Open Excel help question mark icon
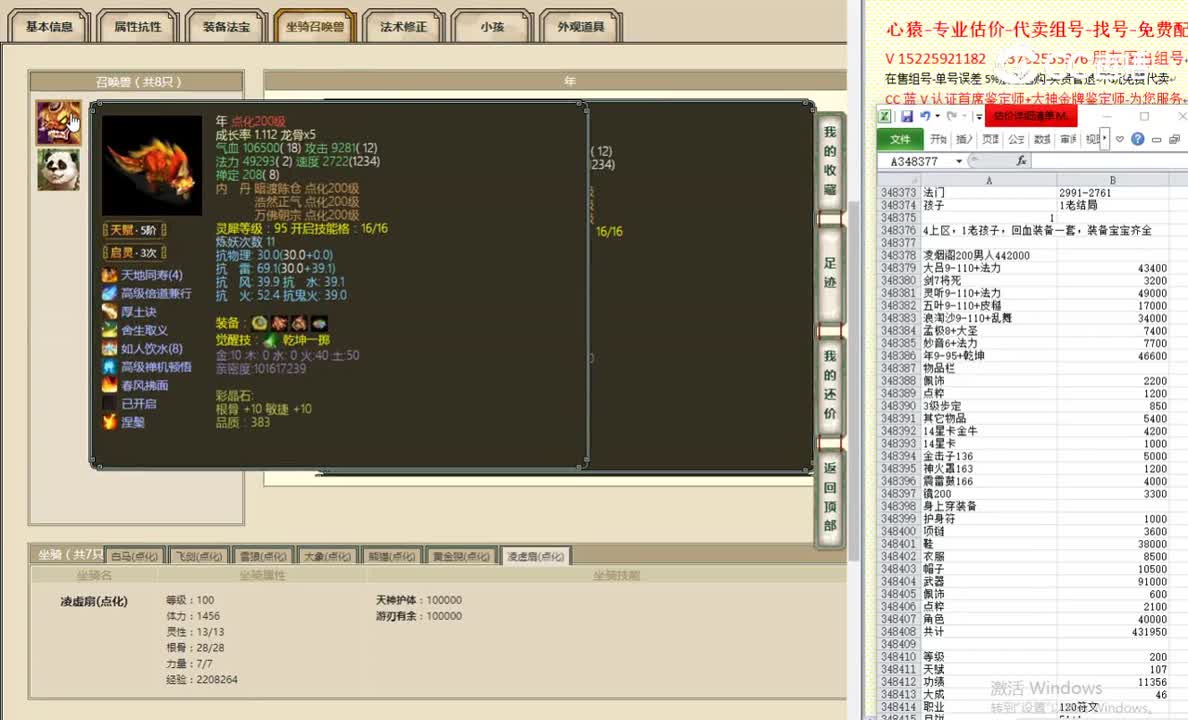Image resolution: width=1188 pixels, height=720 pixels. coord(1137,139)
